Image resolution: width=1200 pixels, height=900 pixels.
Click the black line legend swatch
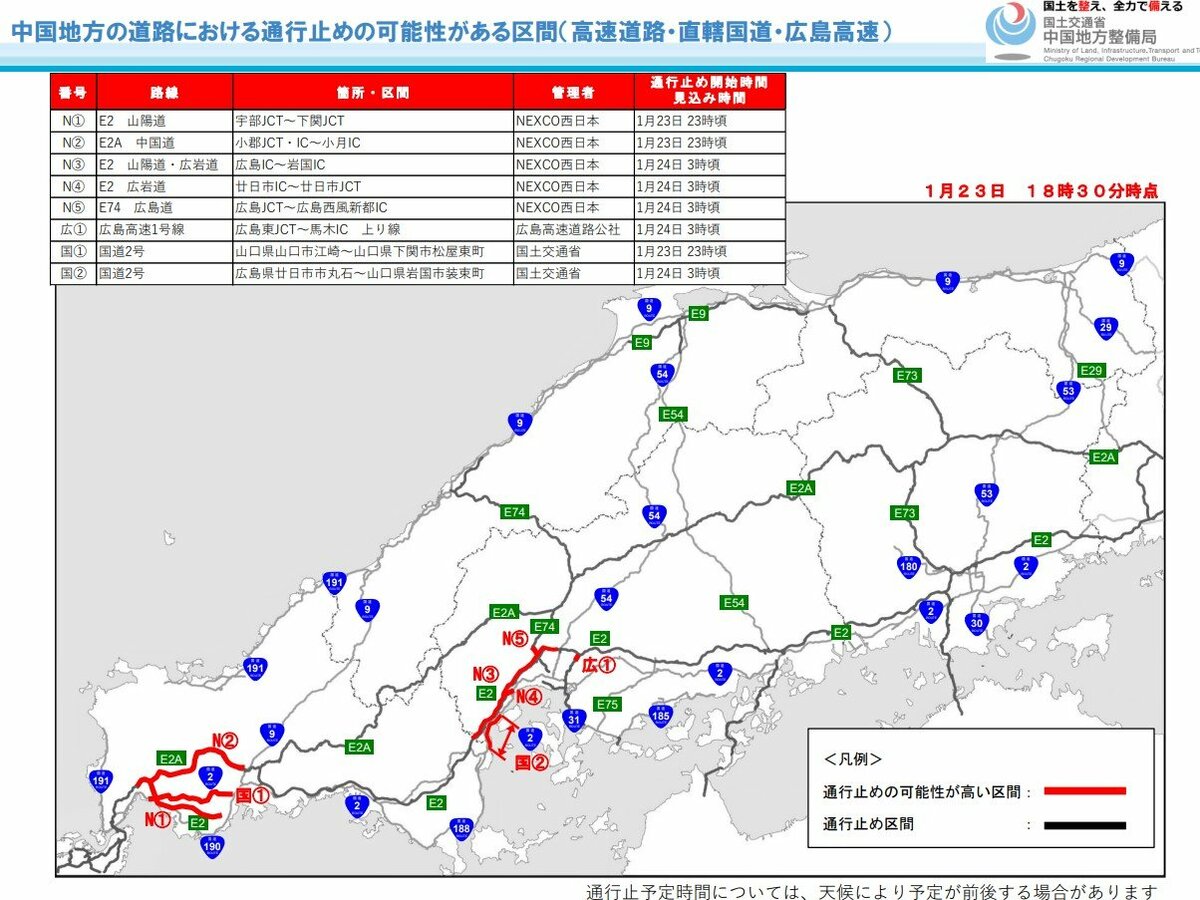(x=1084, y=825)
